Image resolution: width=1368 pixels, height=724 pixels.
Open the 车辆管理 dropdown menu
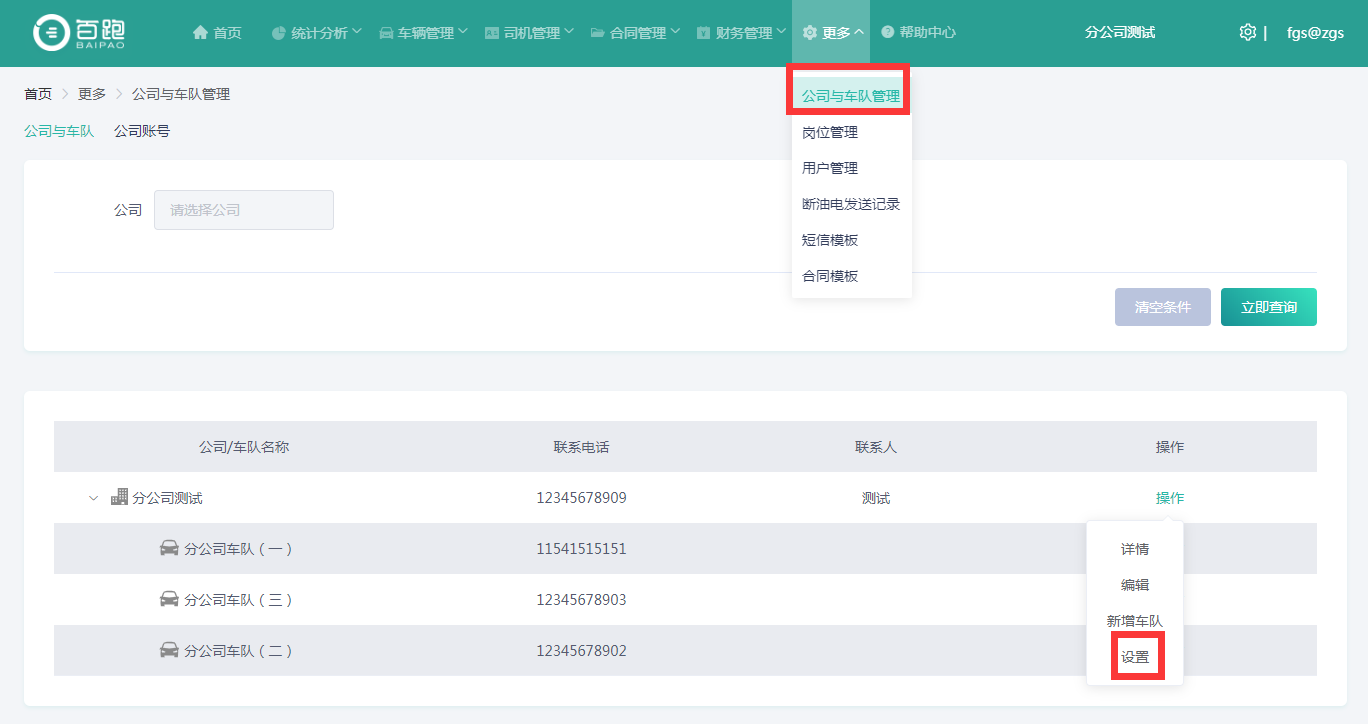424,33
